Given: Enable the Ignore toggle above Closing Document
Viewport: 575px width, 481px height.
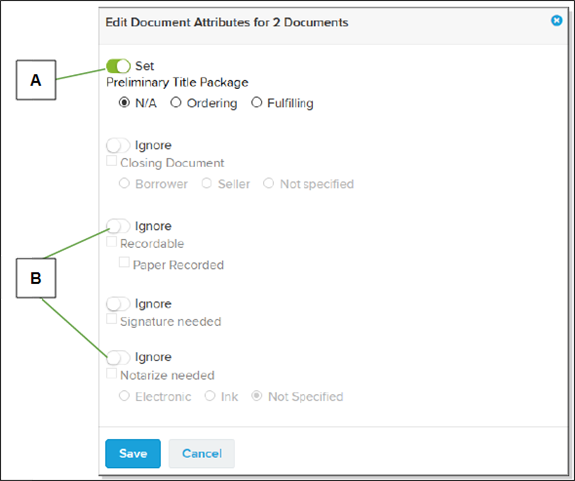Looking at the screenshot, I should pyautogui.click(x=118, y=145).
